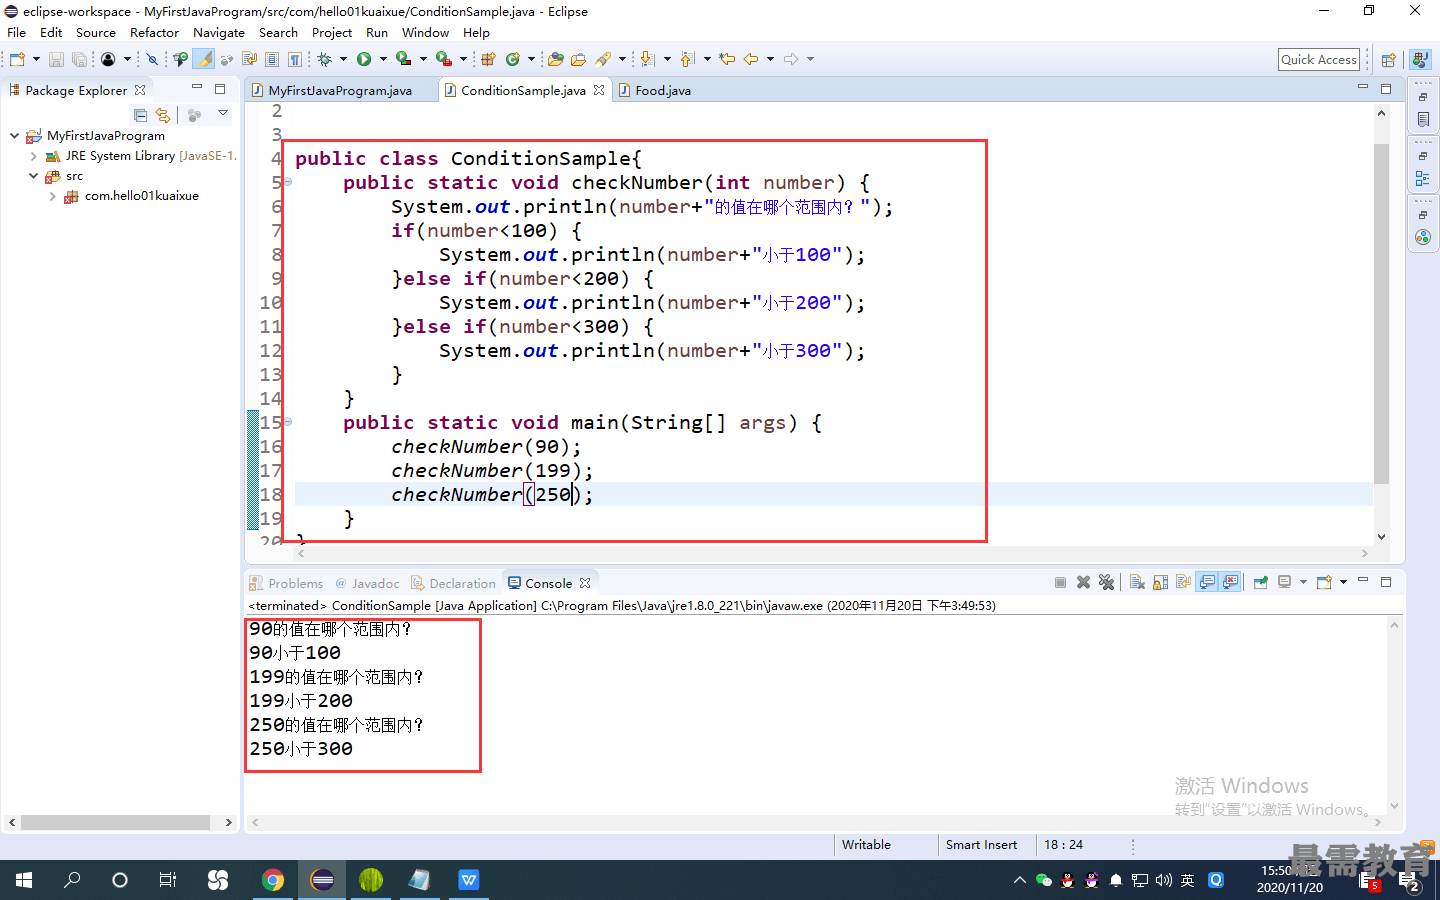Viewport: 1440px width, 900px height.
Task: Click the Java perspective icon
Action: point(1420,60)
